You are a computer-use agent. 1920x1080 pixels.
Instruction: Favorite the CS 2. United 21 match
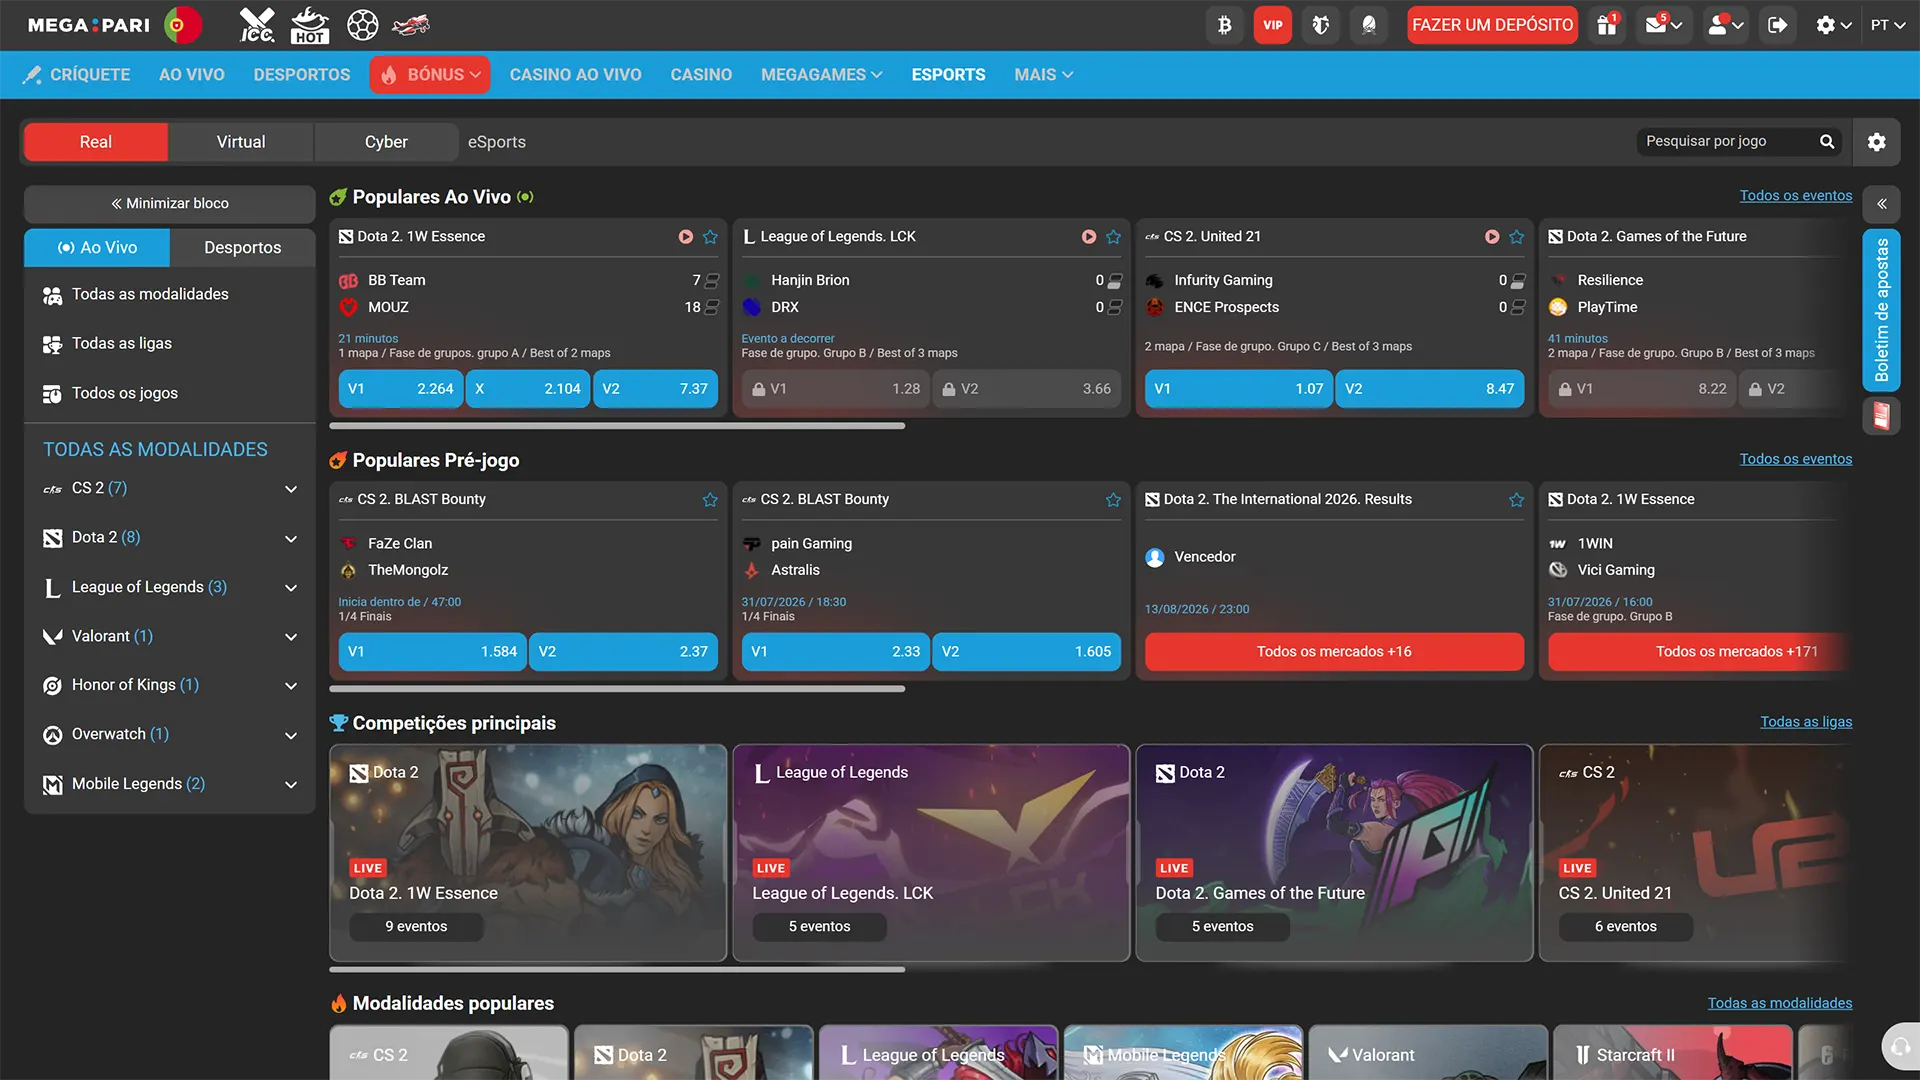coord(1516,237)
